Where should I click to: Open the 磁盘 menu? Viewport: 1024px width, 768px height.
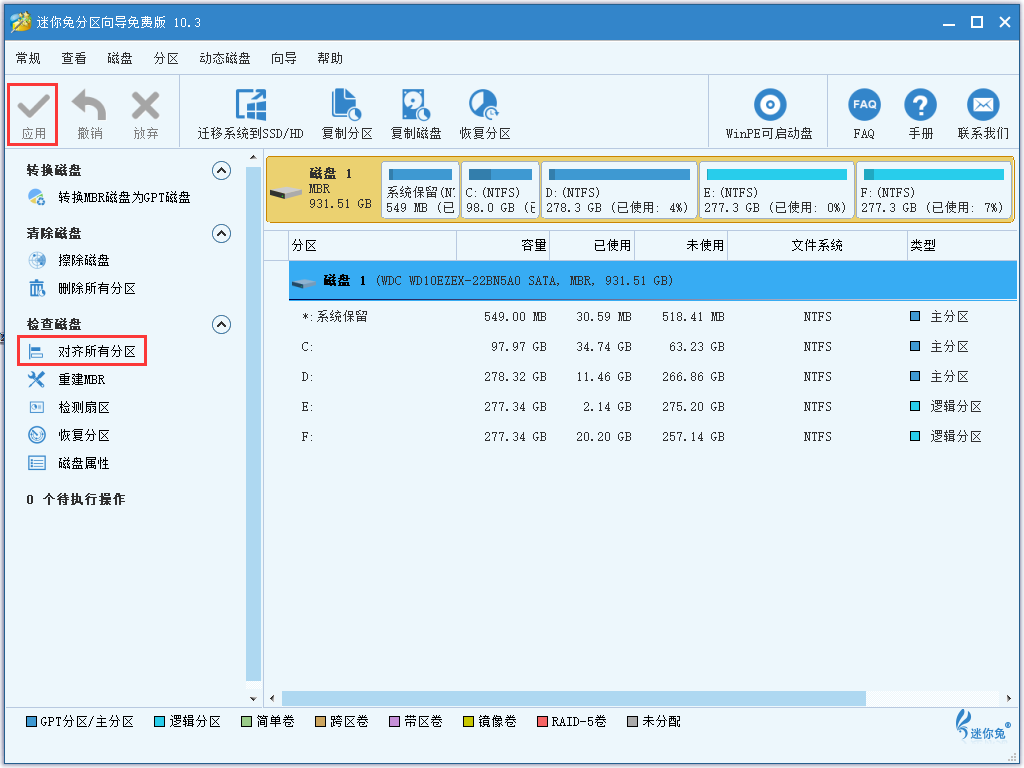click(x=120, y=59)
